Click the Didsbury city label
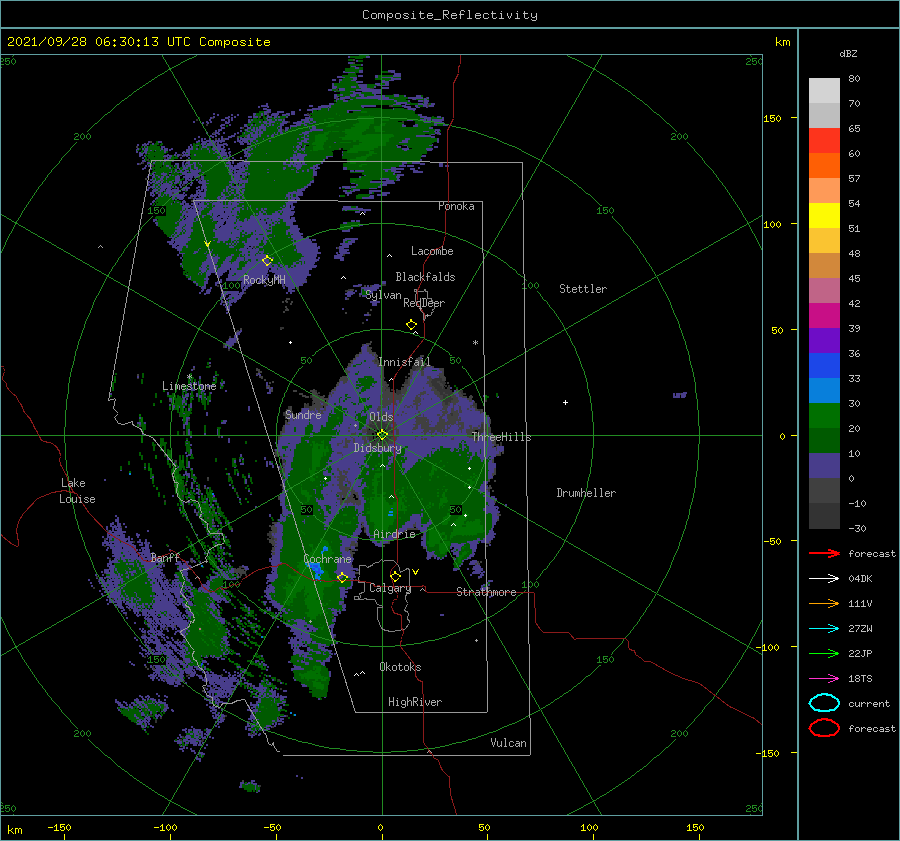The height and width of the screenshot is (841, 900). (x=377, y=448)
